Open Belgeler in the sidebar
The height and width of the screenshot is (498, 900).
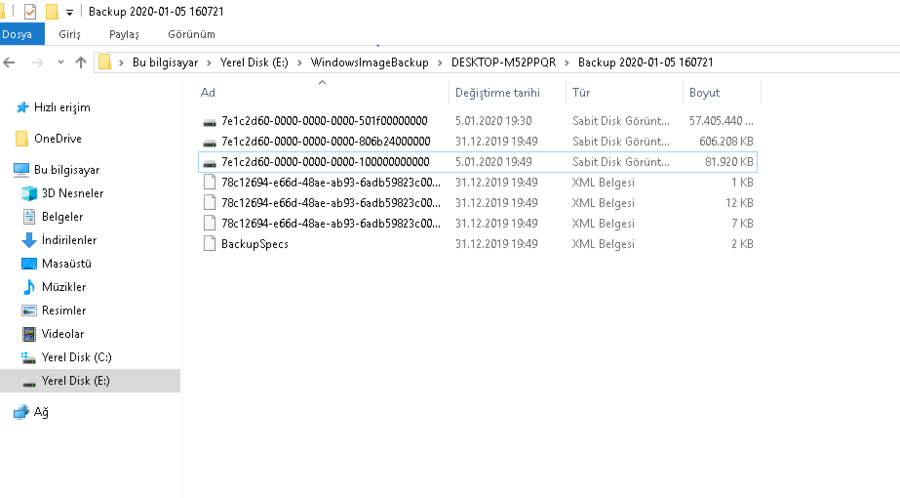(x=62, y=217)
